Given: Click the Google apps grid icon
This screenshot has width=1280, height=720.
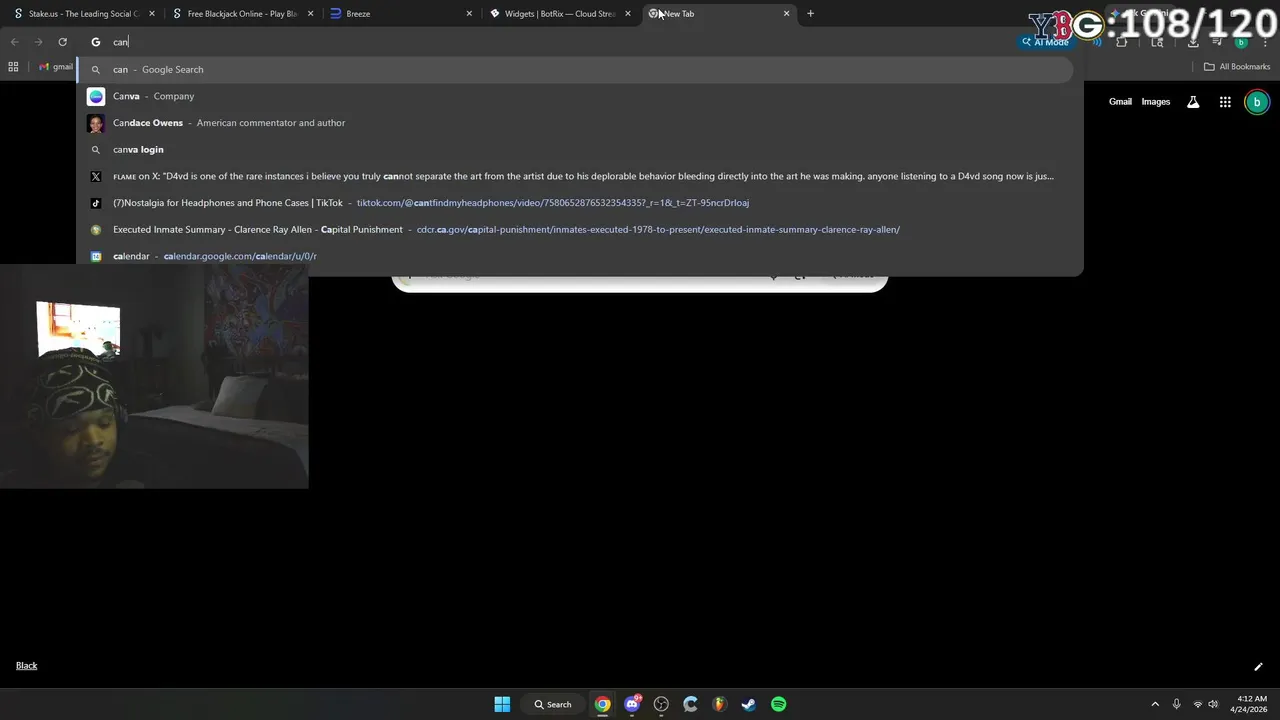Looking at the screenshot, I should pyautogui.click(x=1225, y=102).
